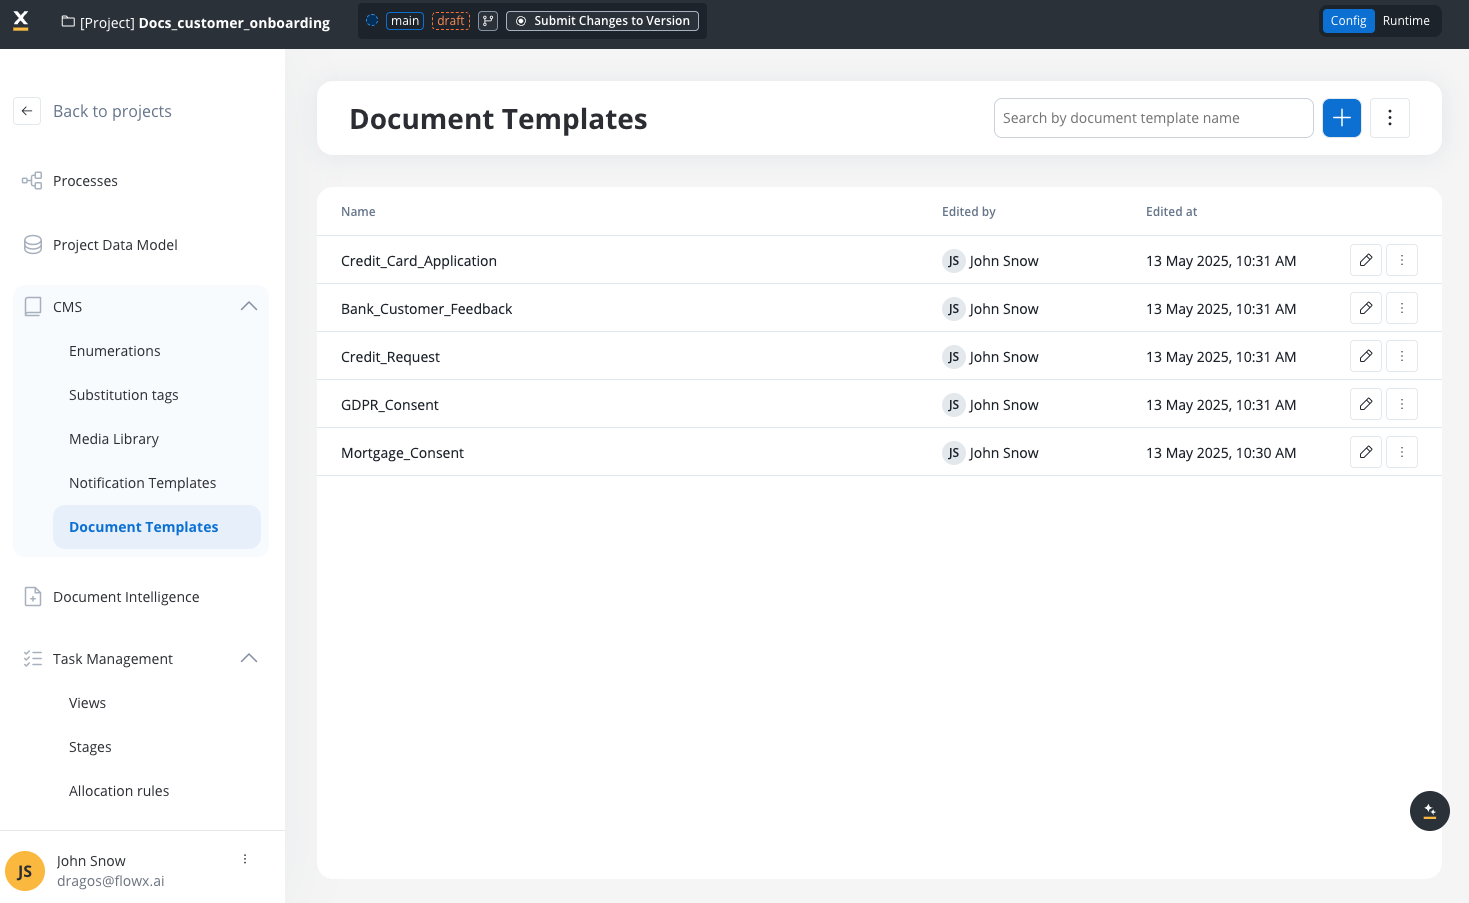Image resolution: width=1469 pixels, height=903 pixels.
Task: Edit GDPR_Consent with pencil icon
Action: click(x=1366, y=404)
